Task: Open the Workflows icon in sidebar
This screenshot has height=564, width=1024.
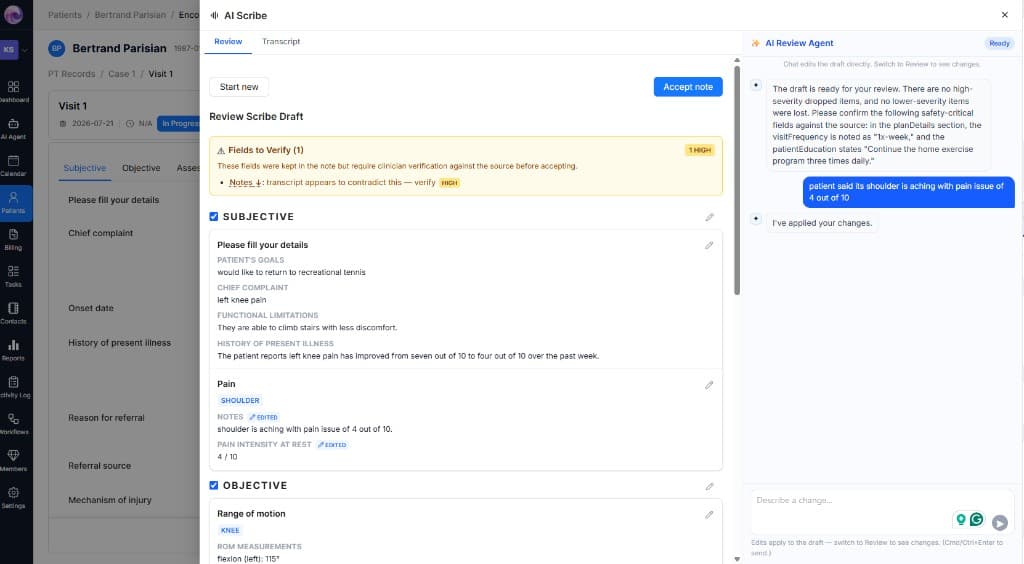Action: [13, 423]
